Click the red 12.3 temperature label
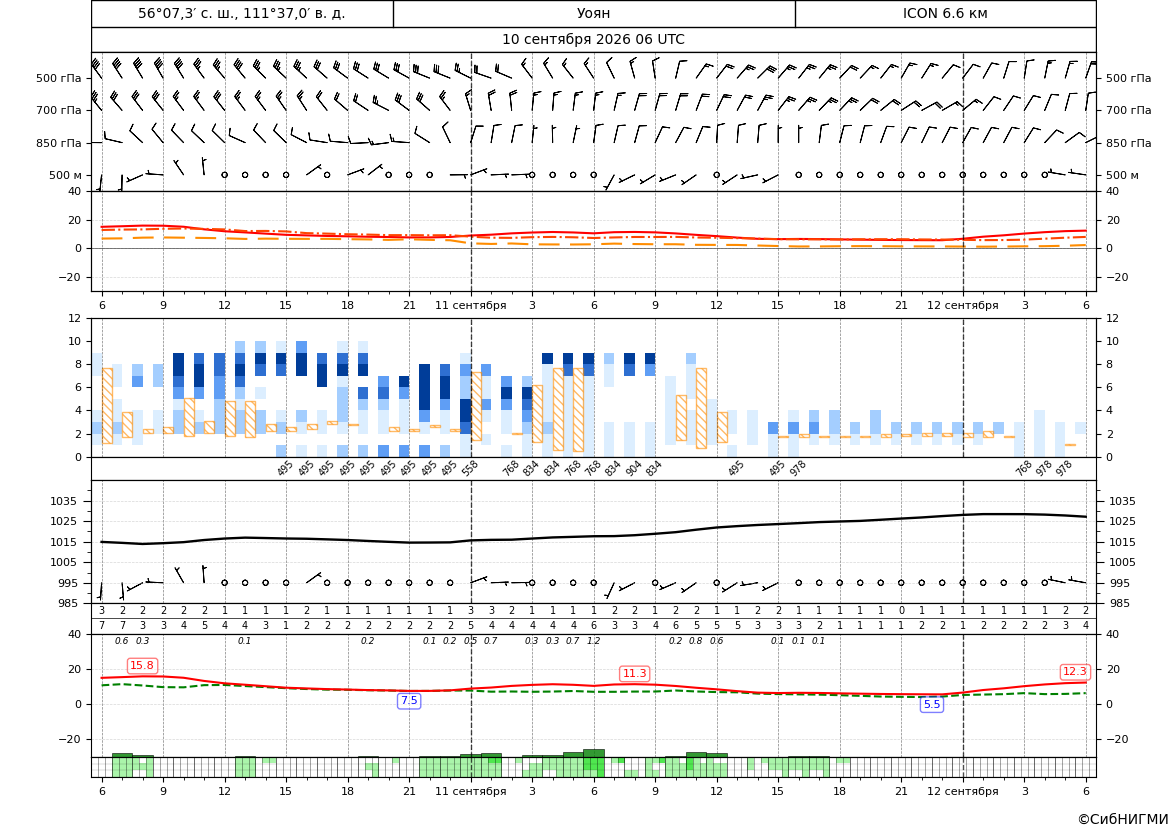This screenshot has width=1169, height=827. pyautogui.click(x=1074, y=672)
